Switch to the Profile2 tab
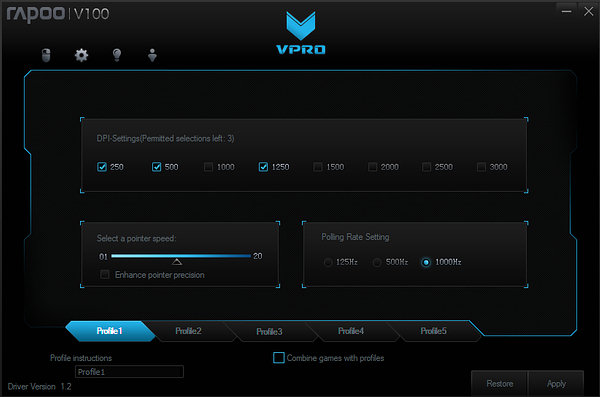Image resolution: width=600 pixels, height=397 pixels. pyautogui.click(x=189, y=331)
